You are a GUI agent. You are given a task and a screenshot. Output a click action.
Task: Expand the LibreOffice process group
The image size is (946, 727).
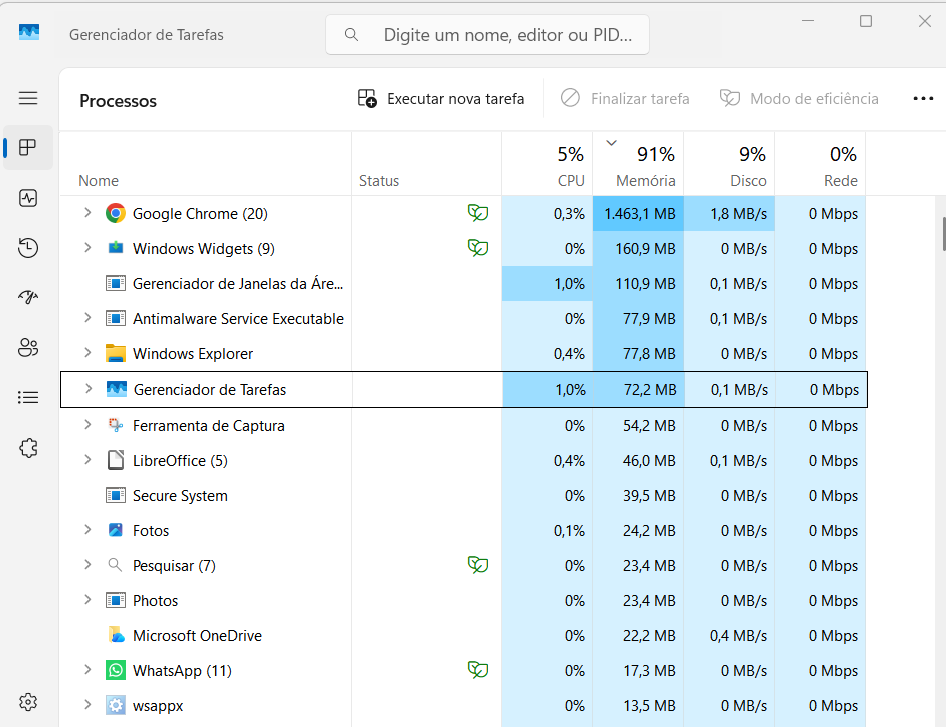87,459
